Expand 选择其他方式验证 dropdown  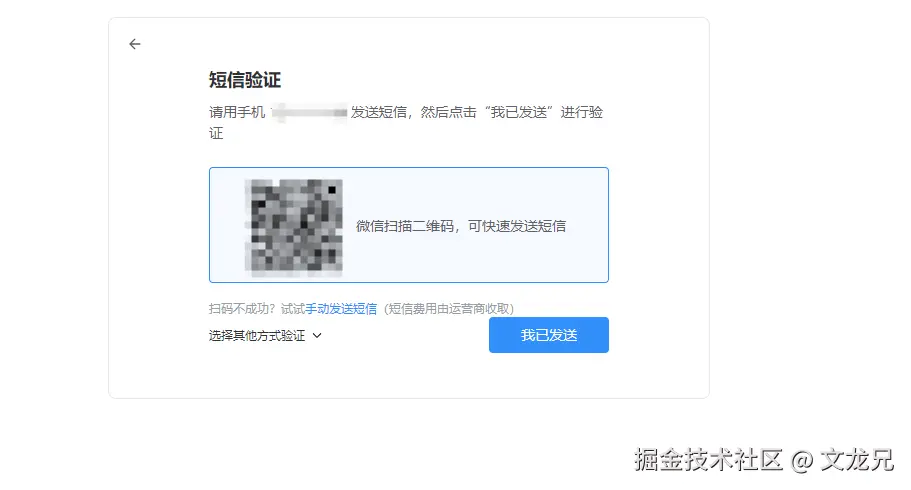click(x=265, y=335)
